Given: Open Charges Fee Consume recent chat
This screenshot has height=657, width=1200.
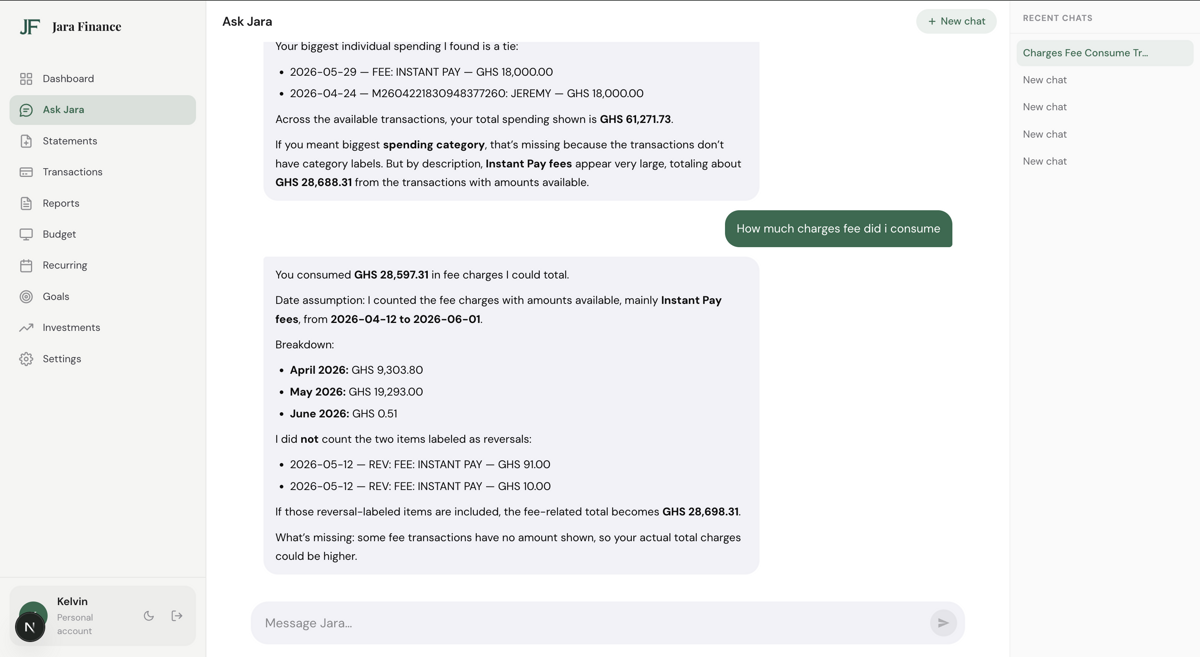Looking at the screenshot, I should (x=1105, y=53).
